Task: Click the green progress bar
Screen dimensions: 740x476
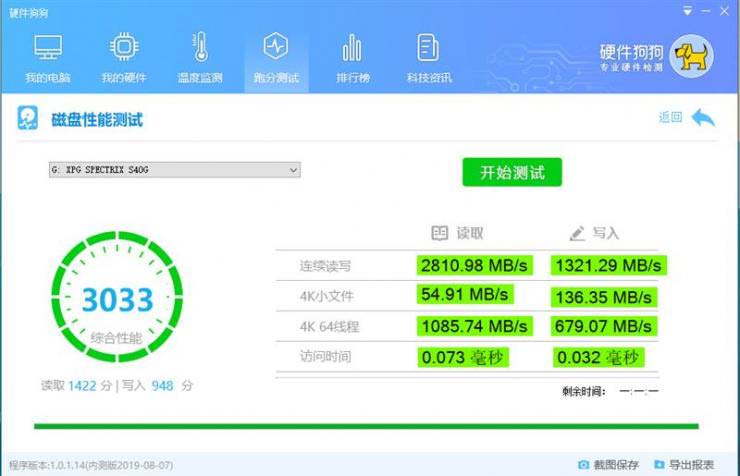Action: pyautogui.click(x=366, y=426)
